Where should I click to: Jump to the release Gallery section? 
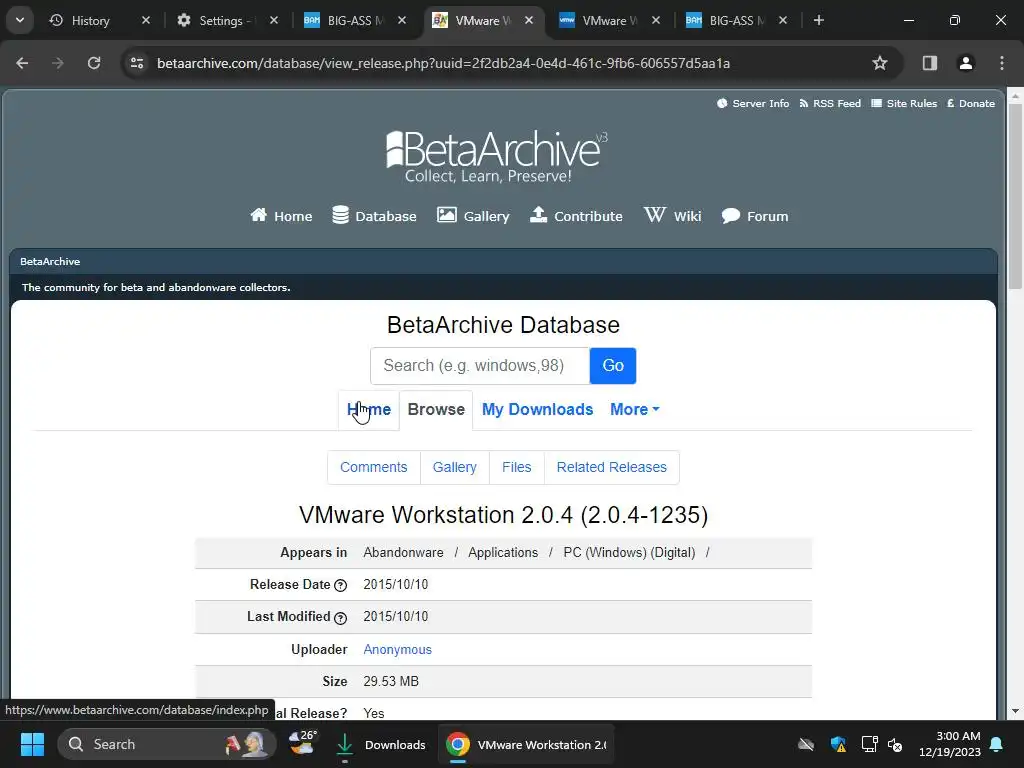(455, 468)
